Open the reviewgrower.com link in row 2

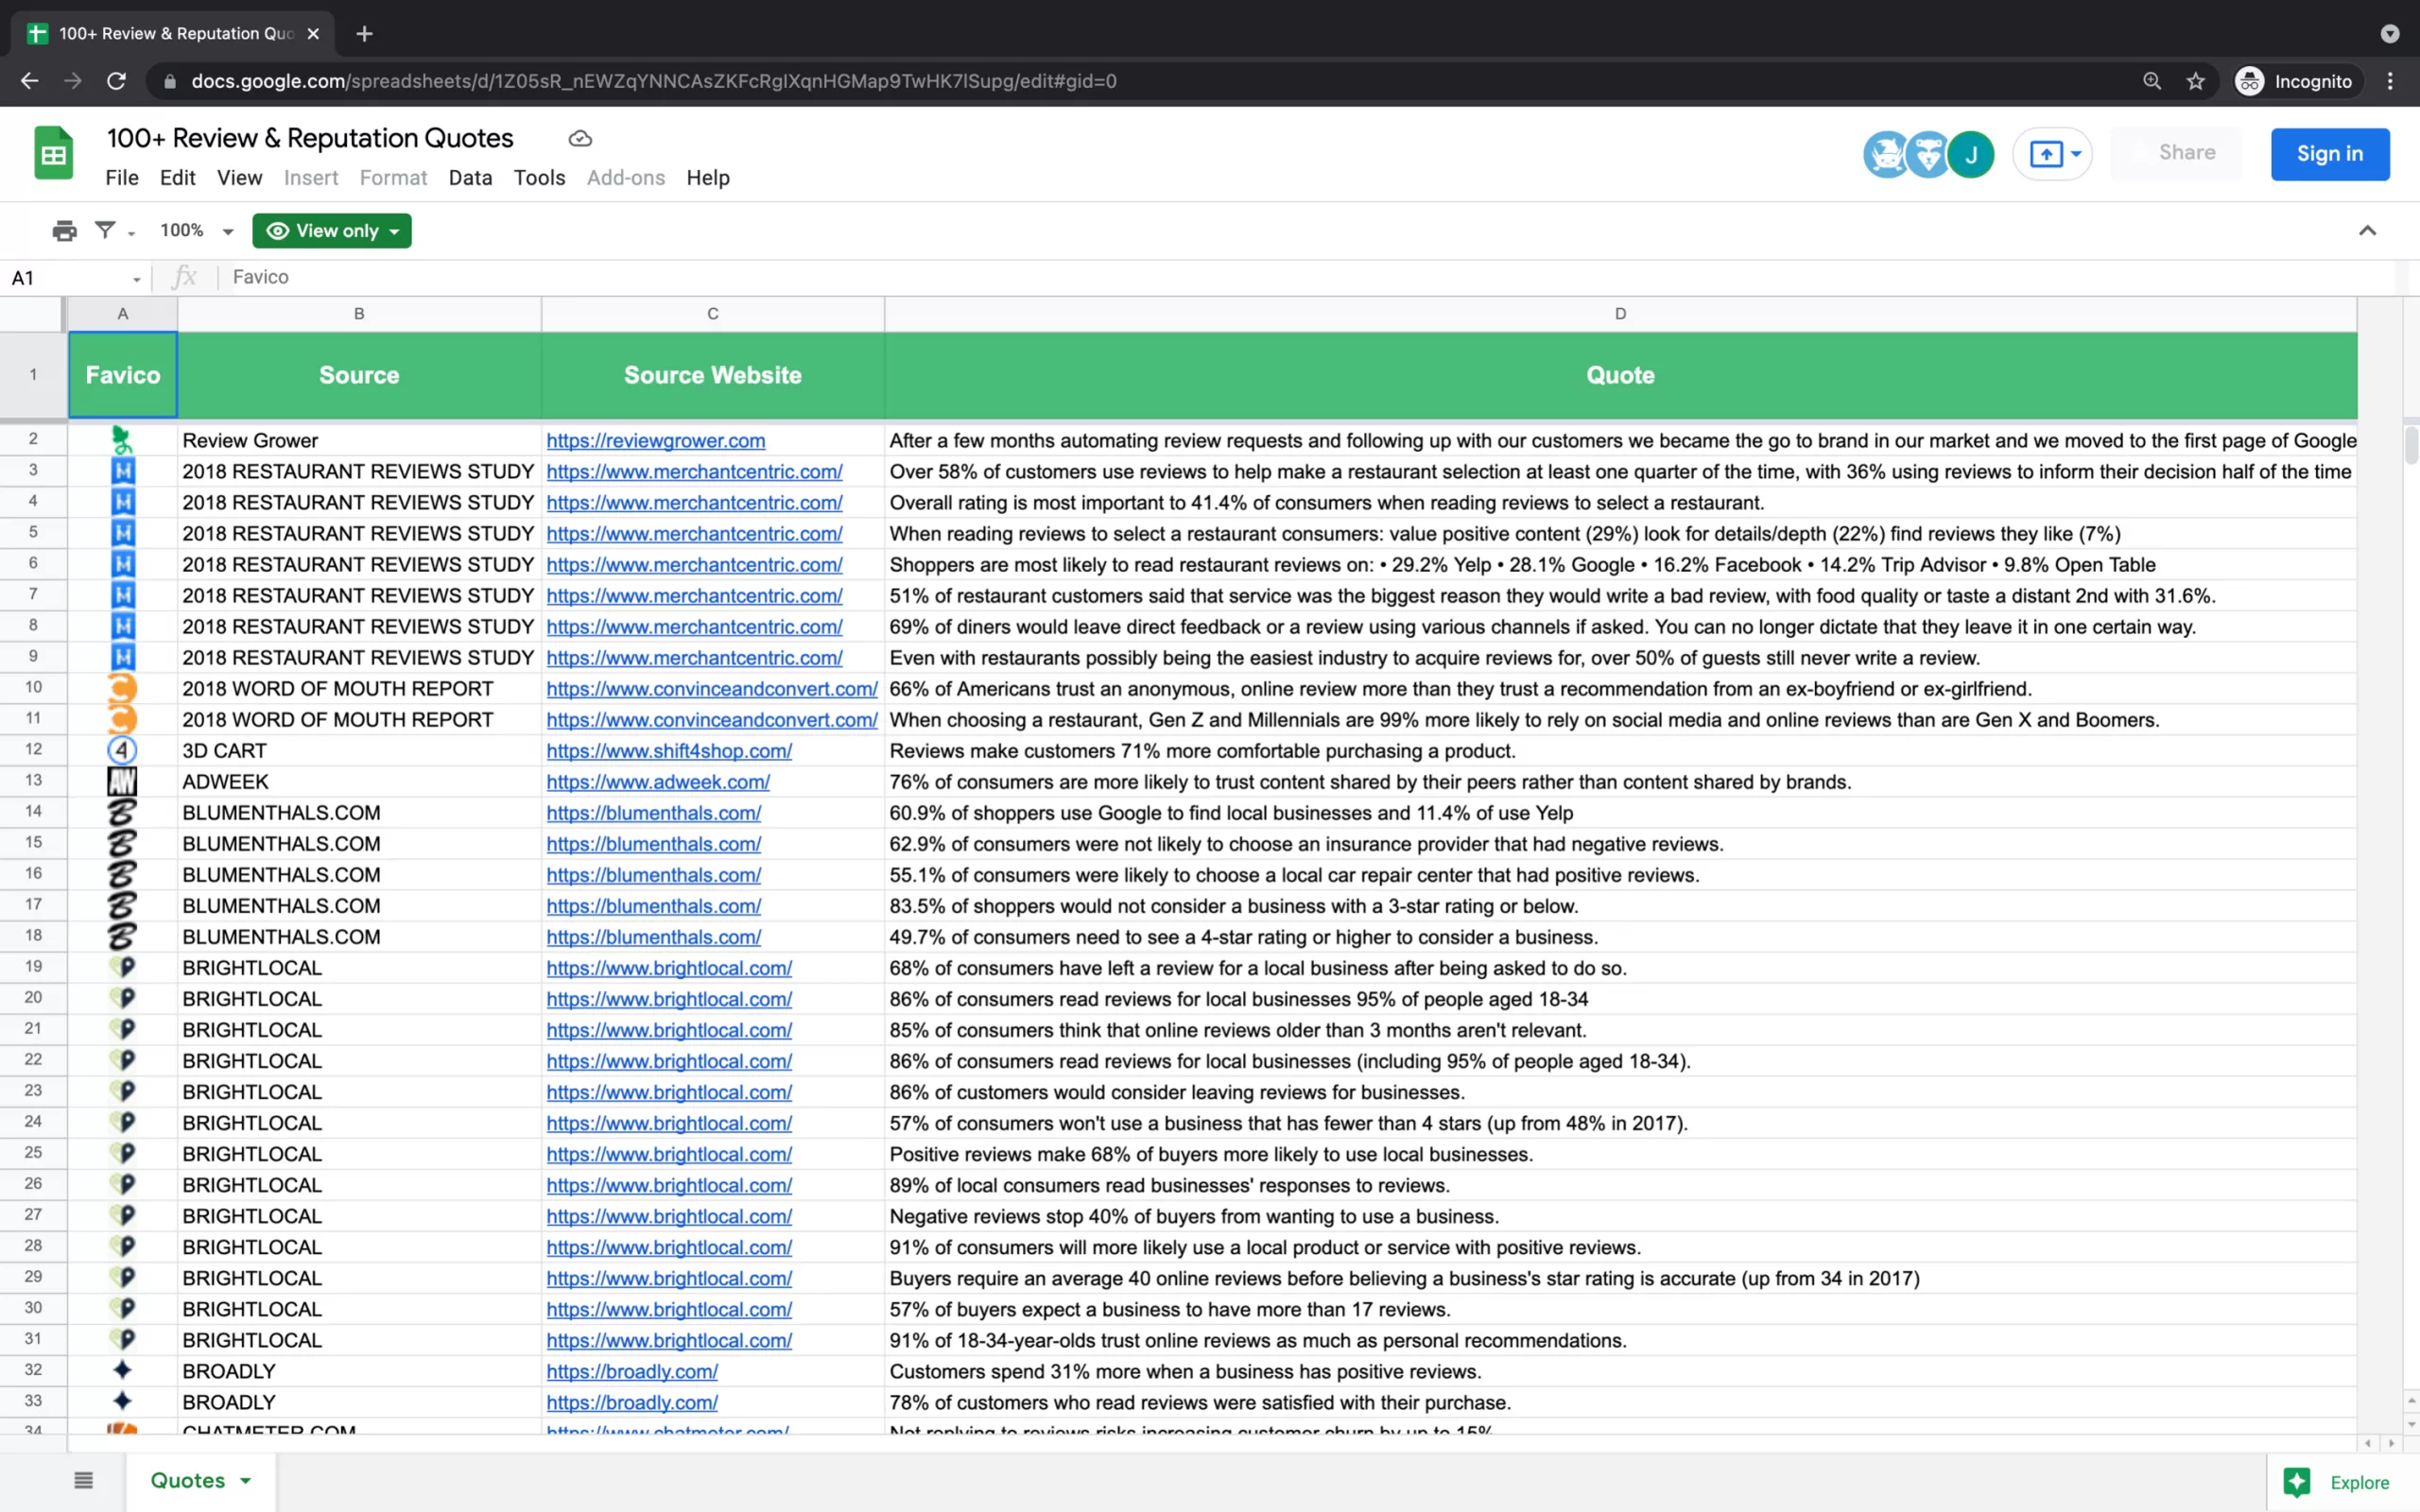point(655,441)
